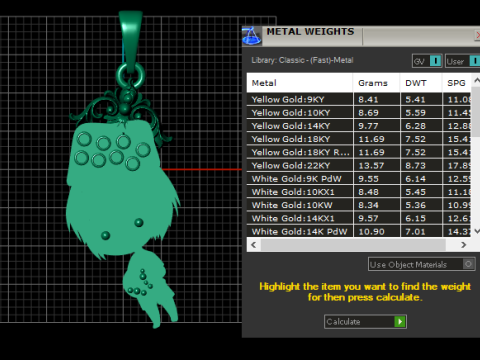This screenshot has width=480, height=360.
Task: Select the Yellow Gold:9KY row
Action: click(359, 99)
